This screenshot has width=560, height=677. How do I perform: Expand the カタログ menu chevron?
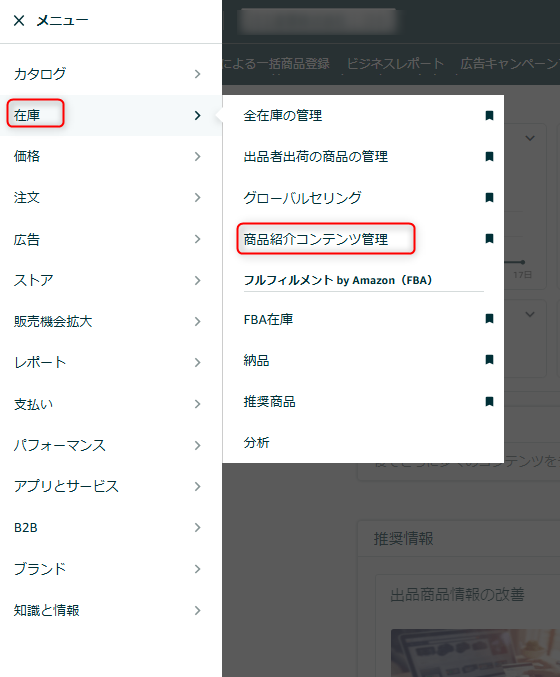[197, 74]
